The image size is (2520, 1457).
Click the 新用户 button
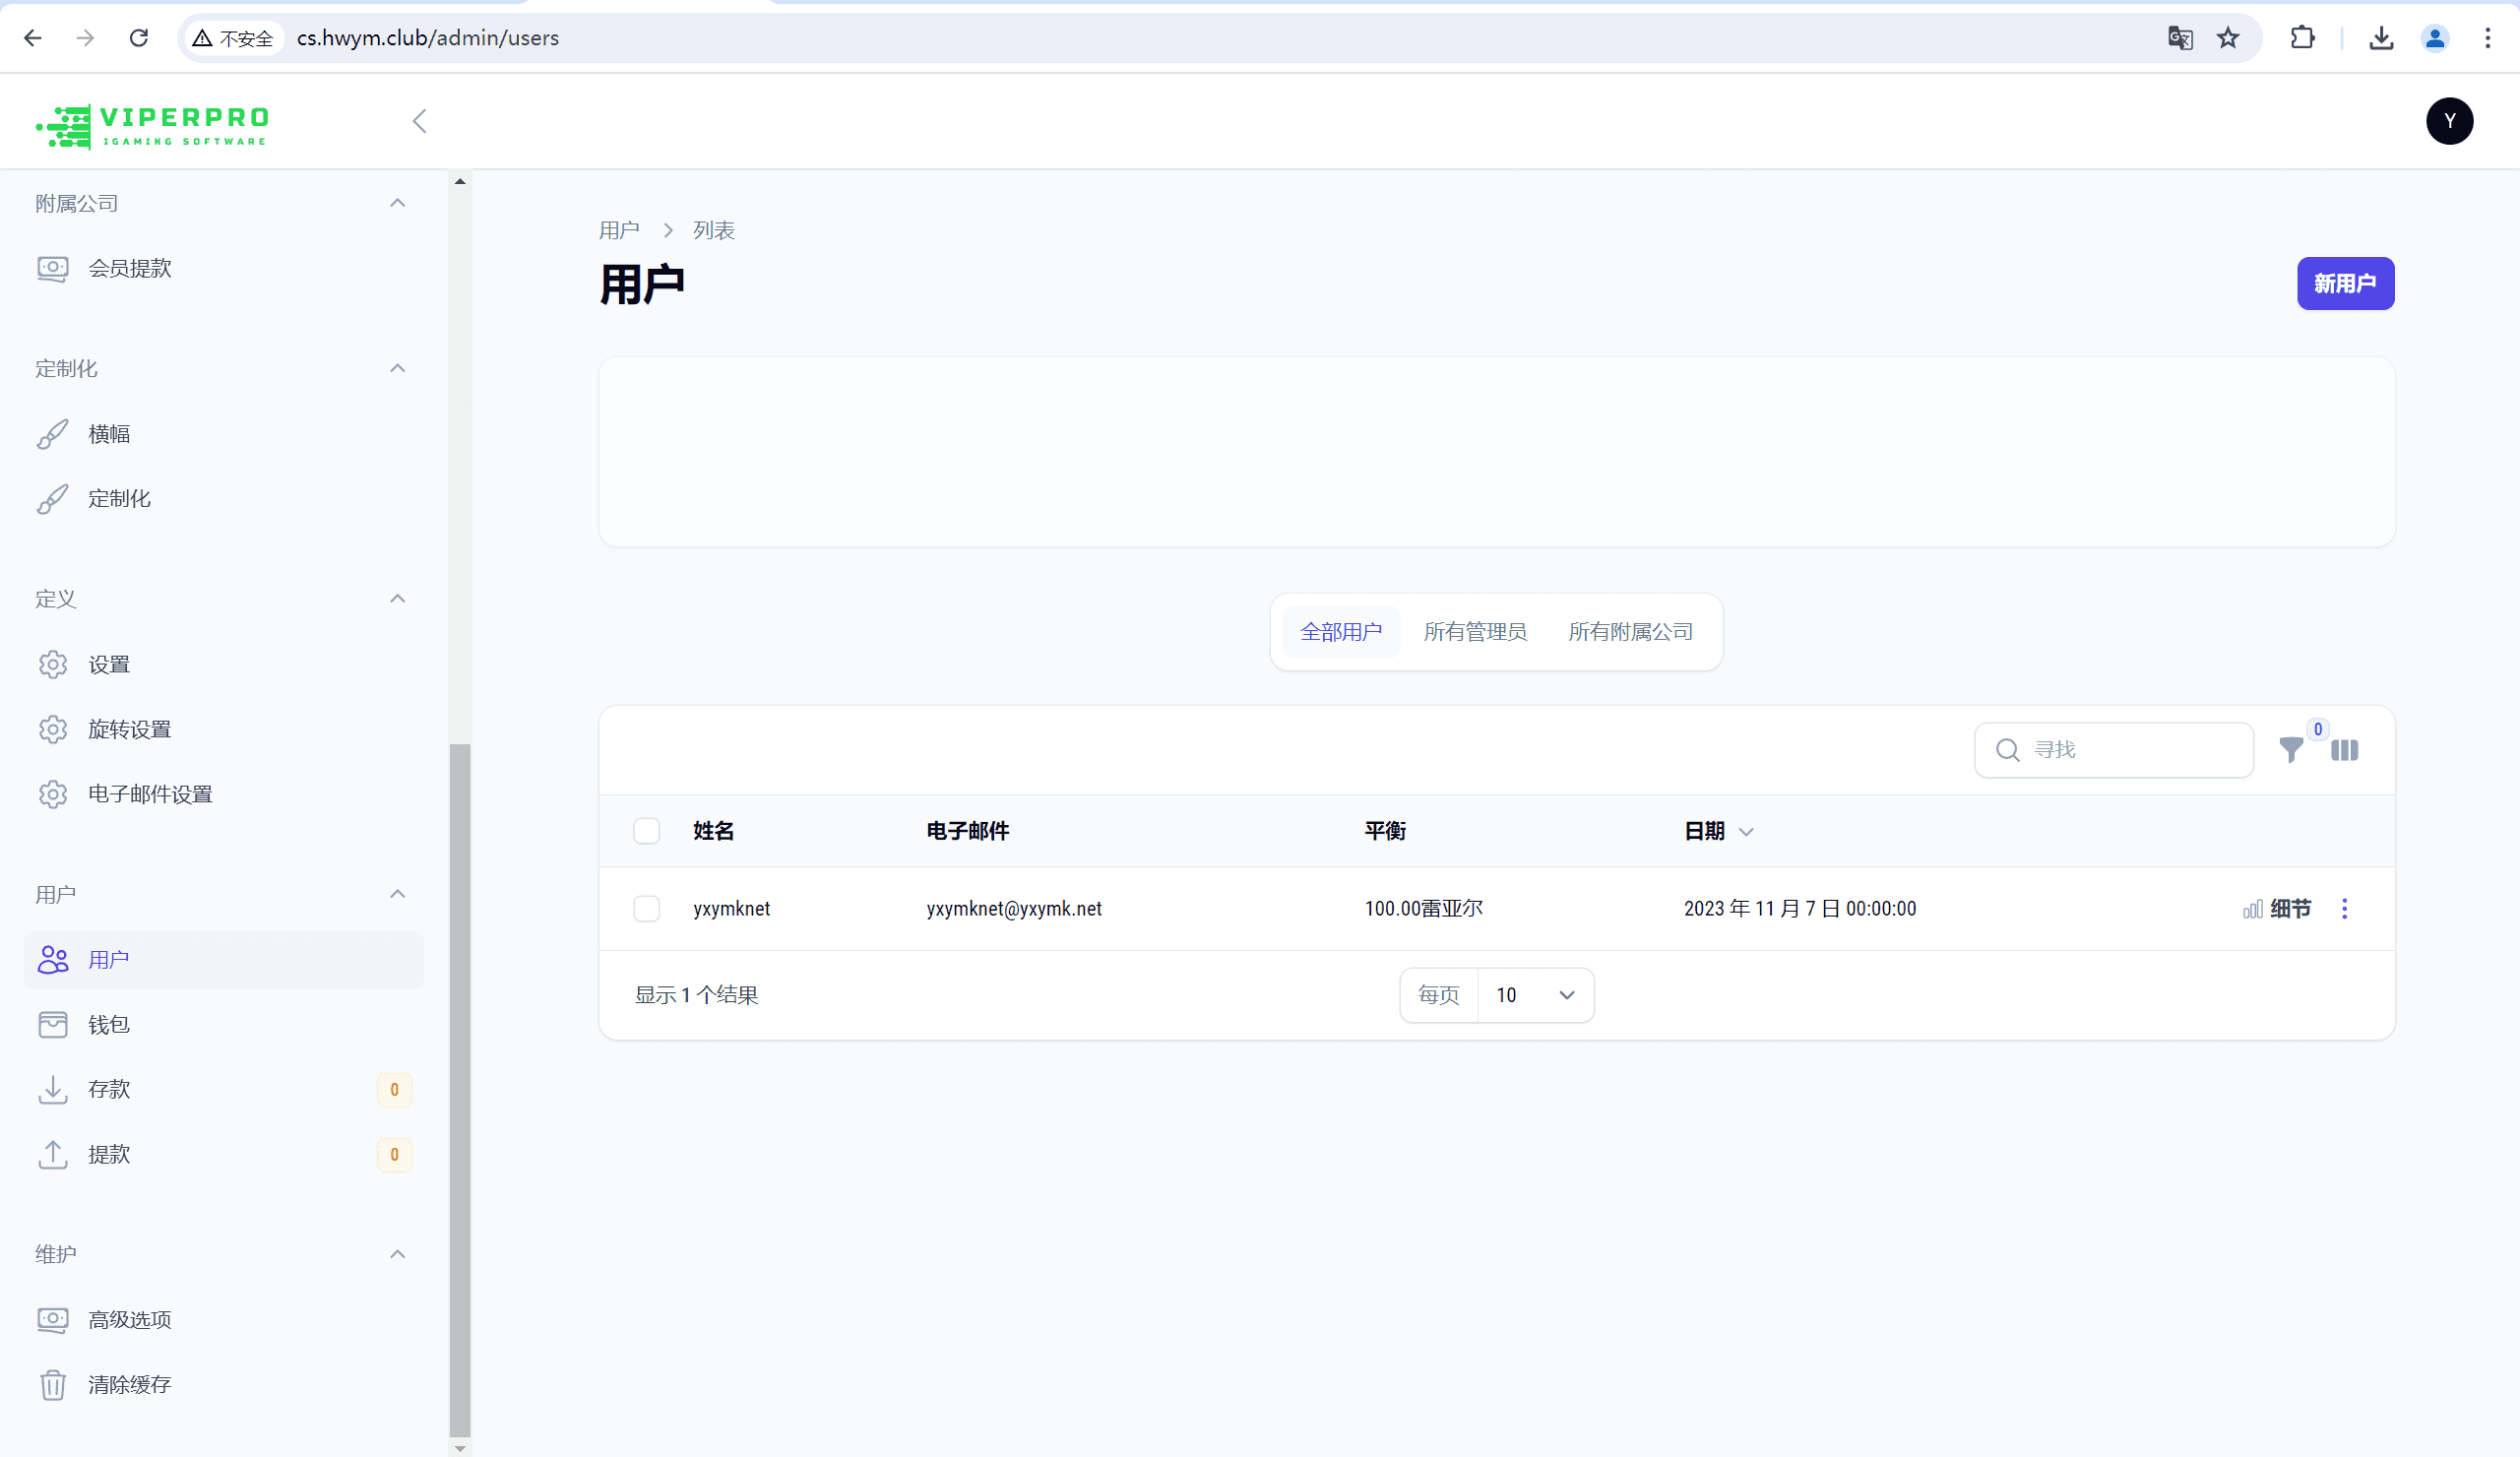[x=2344, y=284]
